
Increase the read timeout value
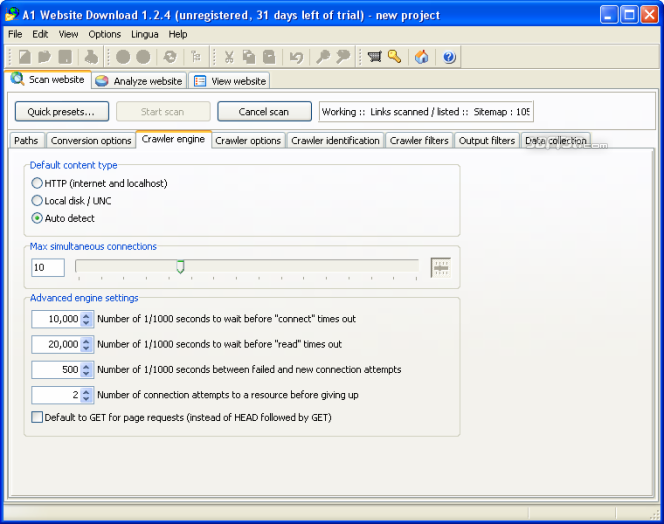pos(86,341)
